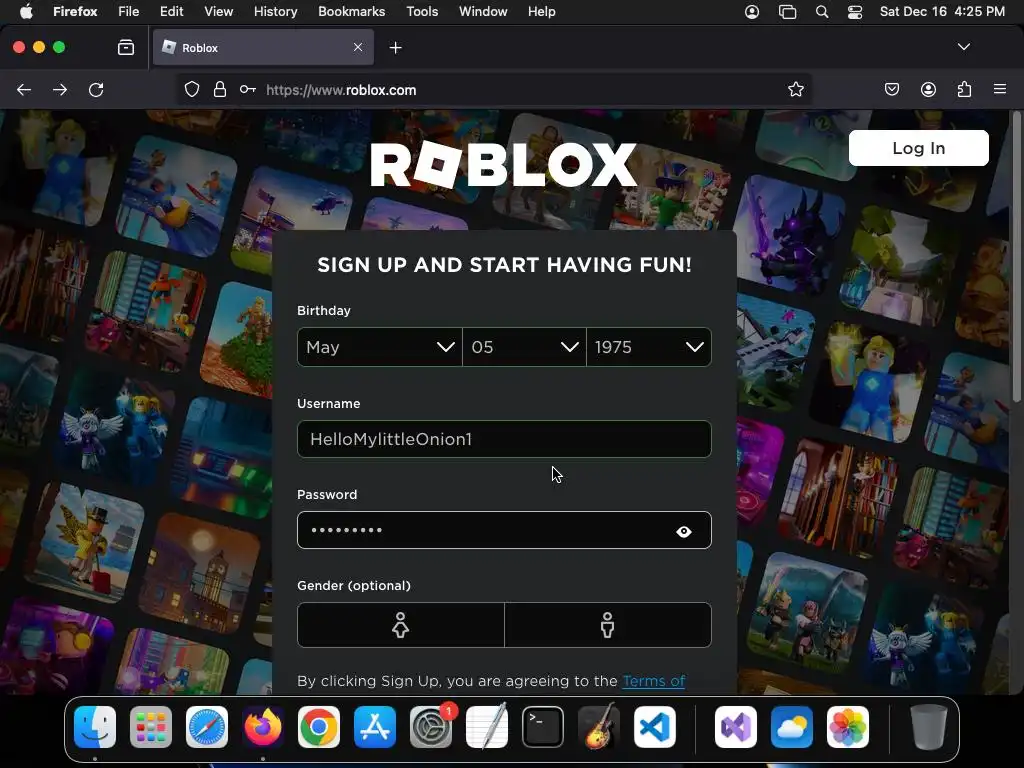
Task: Open the Tools menu
Action: (423, 12)
